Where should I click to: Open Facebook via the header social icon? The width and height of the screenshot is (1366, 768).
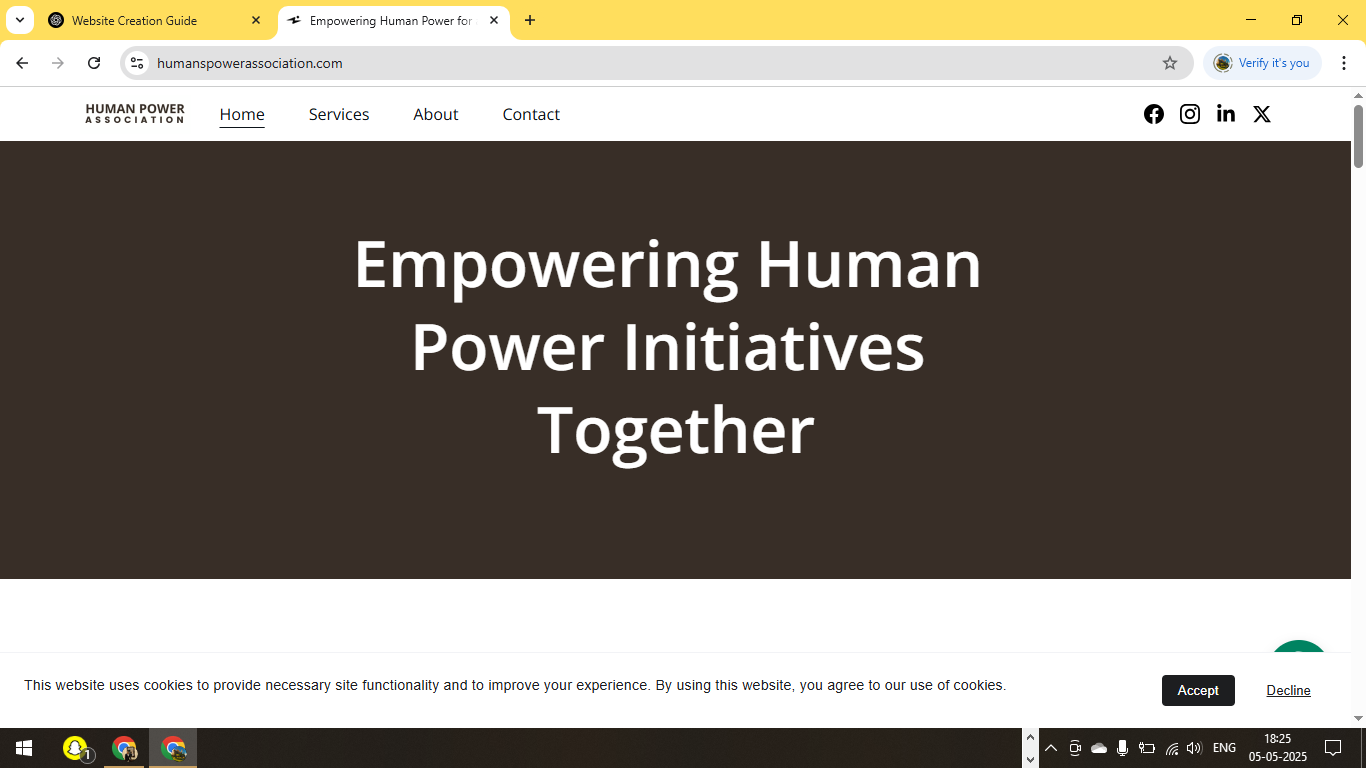coord(1154,114)
